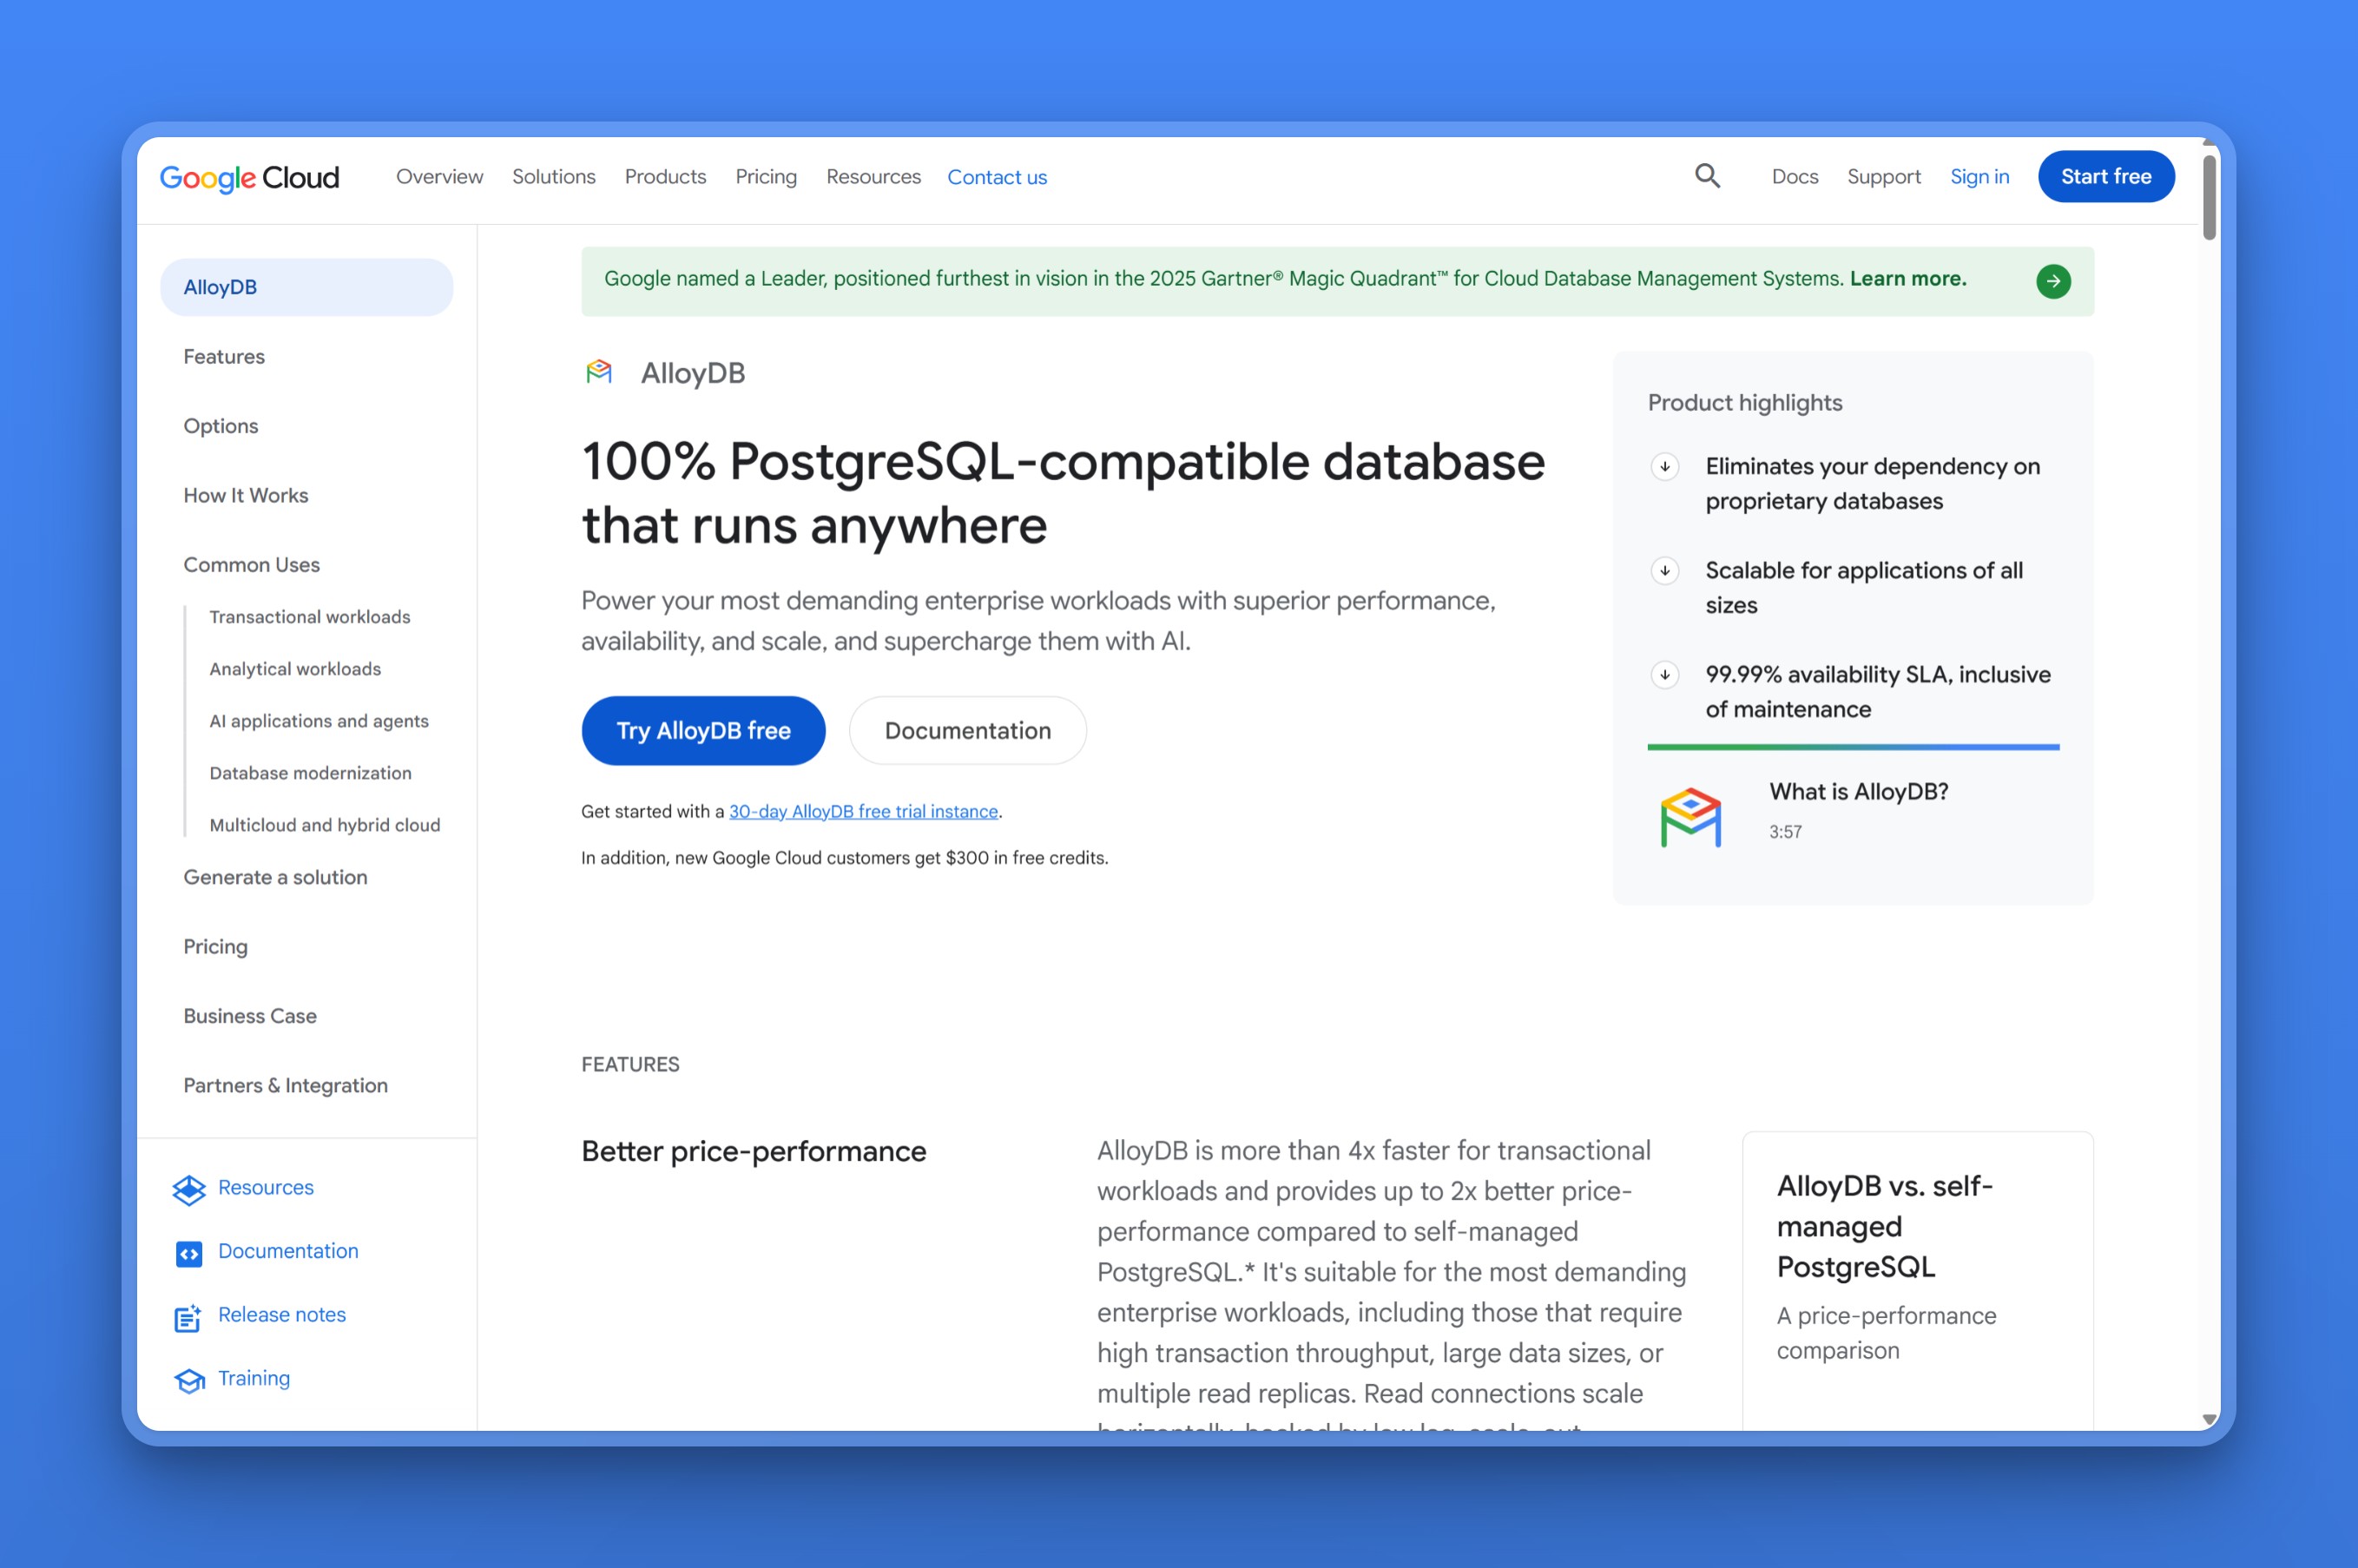The width and height of the screenshot is (2358, 1568).
Task: Click the Resources diamond icon in sidebar
Action: pyautogui.click(x=189, y=1189)
